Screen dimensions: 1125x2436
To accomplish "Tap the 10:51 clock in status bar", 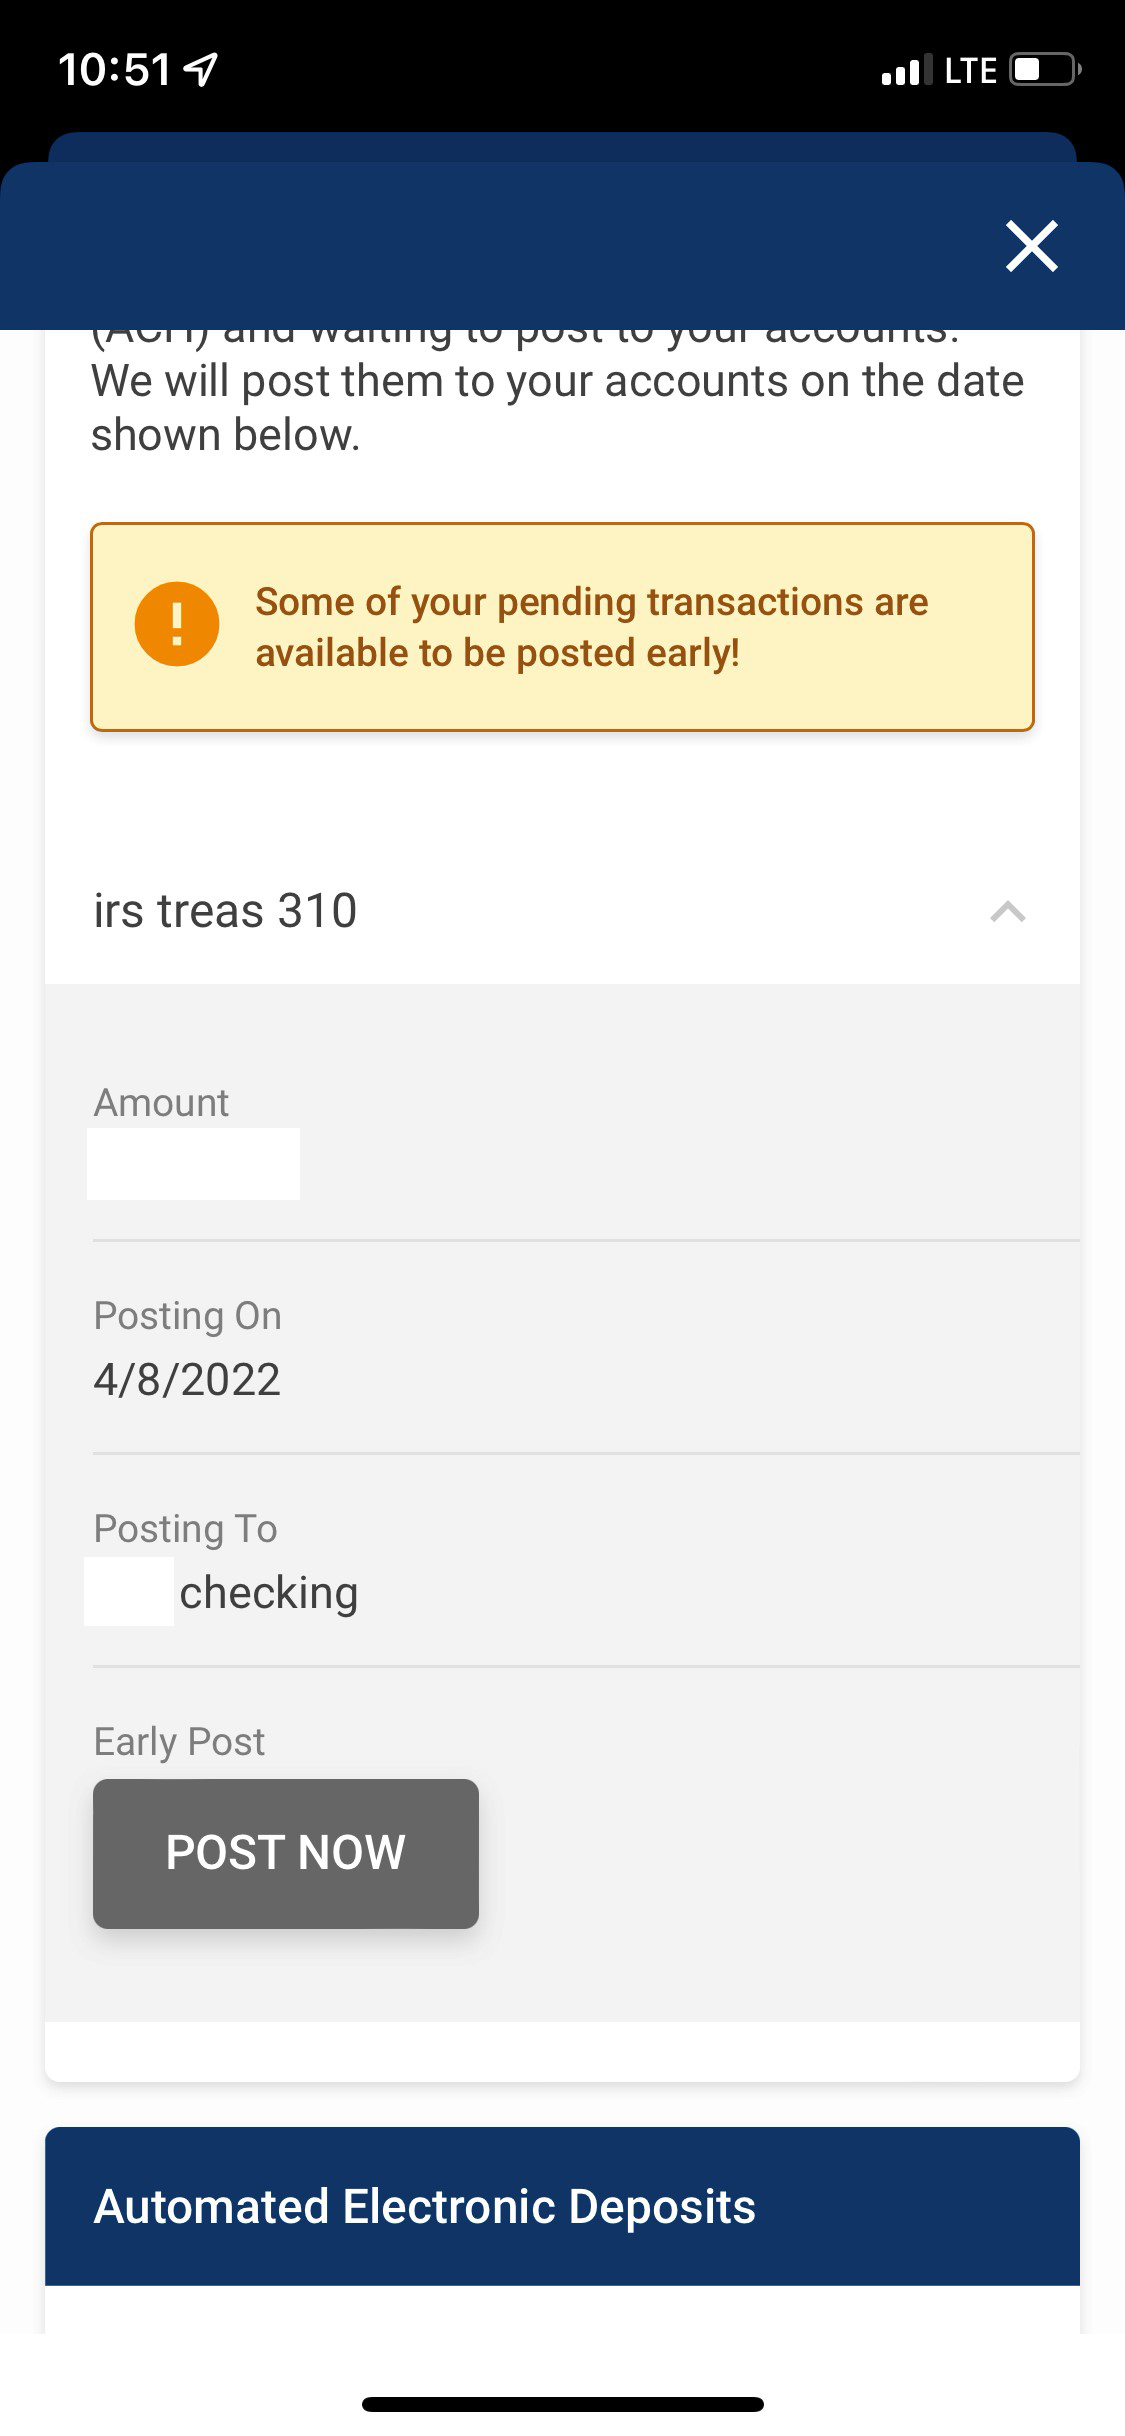I will 114,70.
